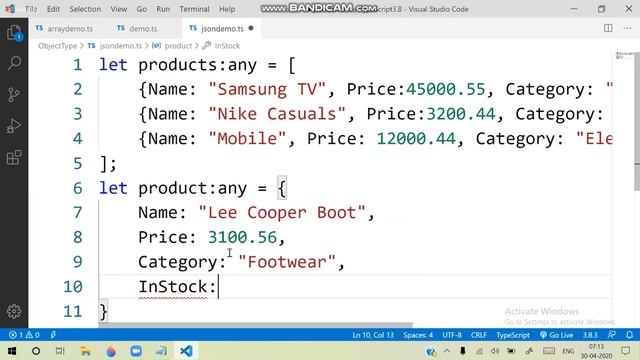Viewport: 640px width, 360px height.
Task: Open the View menu
Action: (x=118, y=9)
